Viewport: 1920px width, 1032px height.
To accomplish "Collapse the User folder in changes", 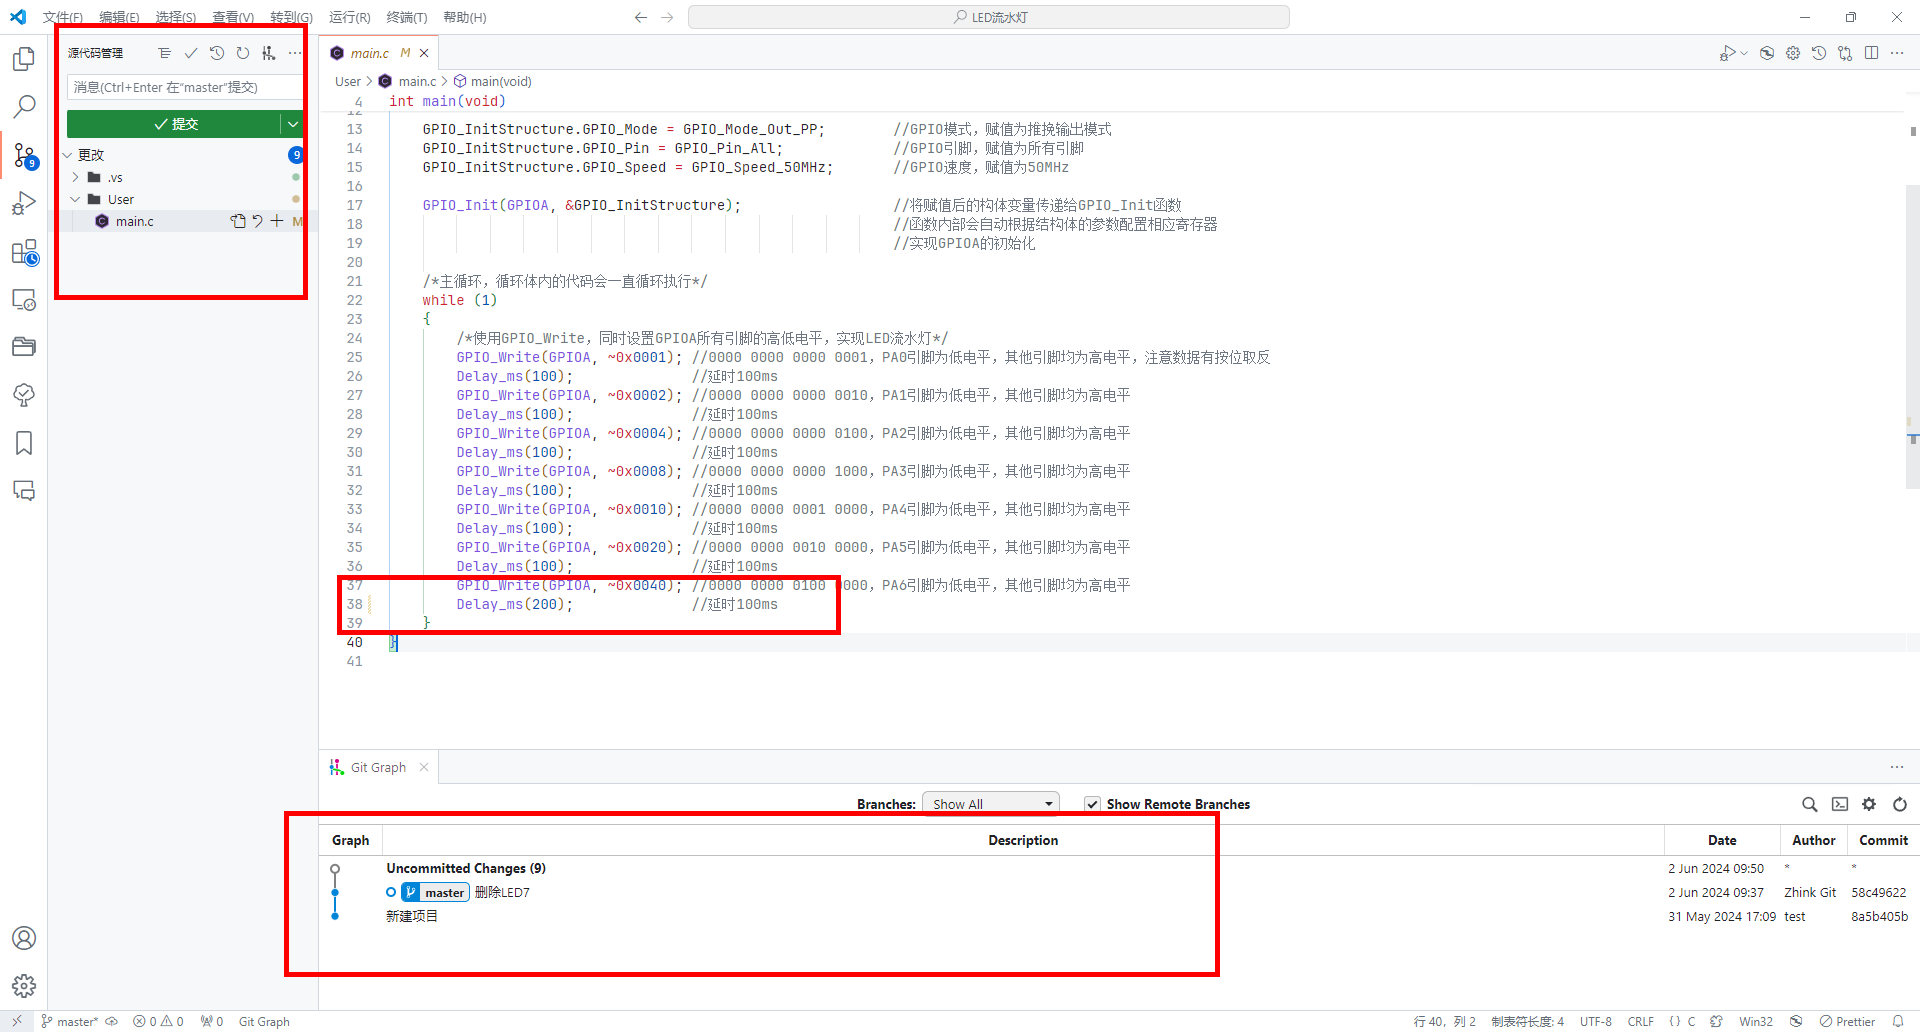I will [76, 199].
